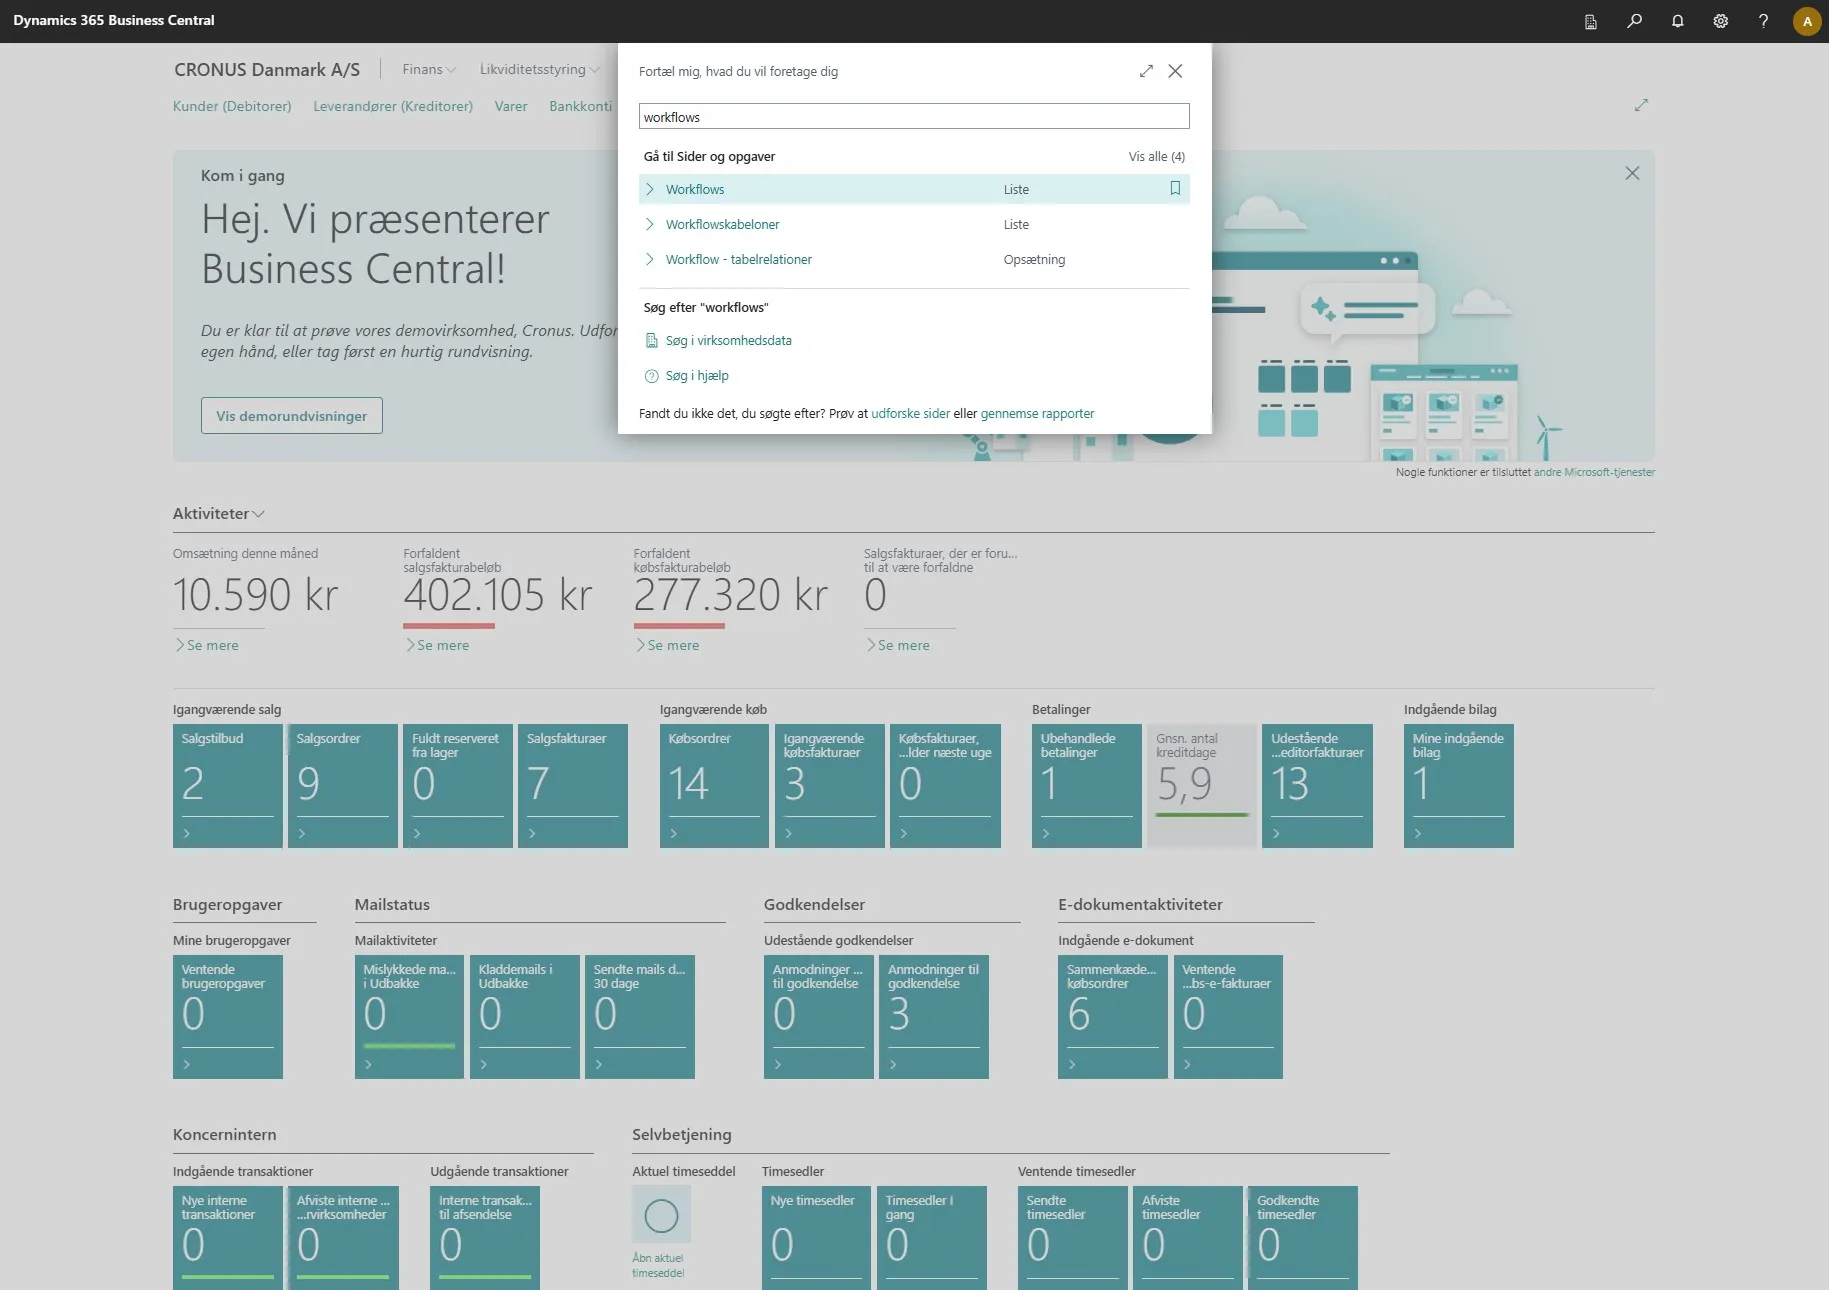Screen dimensions: 1829x1290
Task: Open the settings gear menu
Action: click(x=1721, y=21)
